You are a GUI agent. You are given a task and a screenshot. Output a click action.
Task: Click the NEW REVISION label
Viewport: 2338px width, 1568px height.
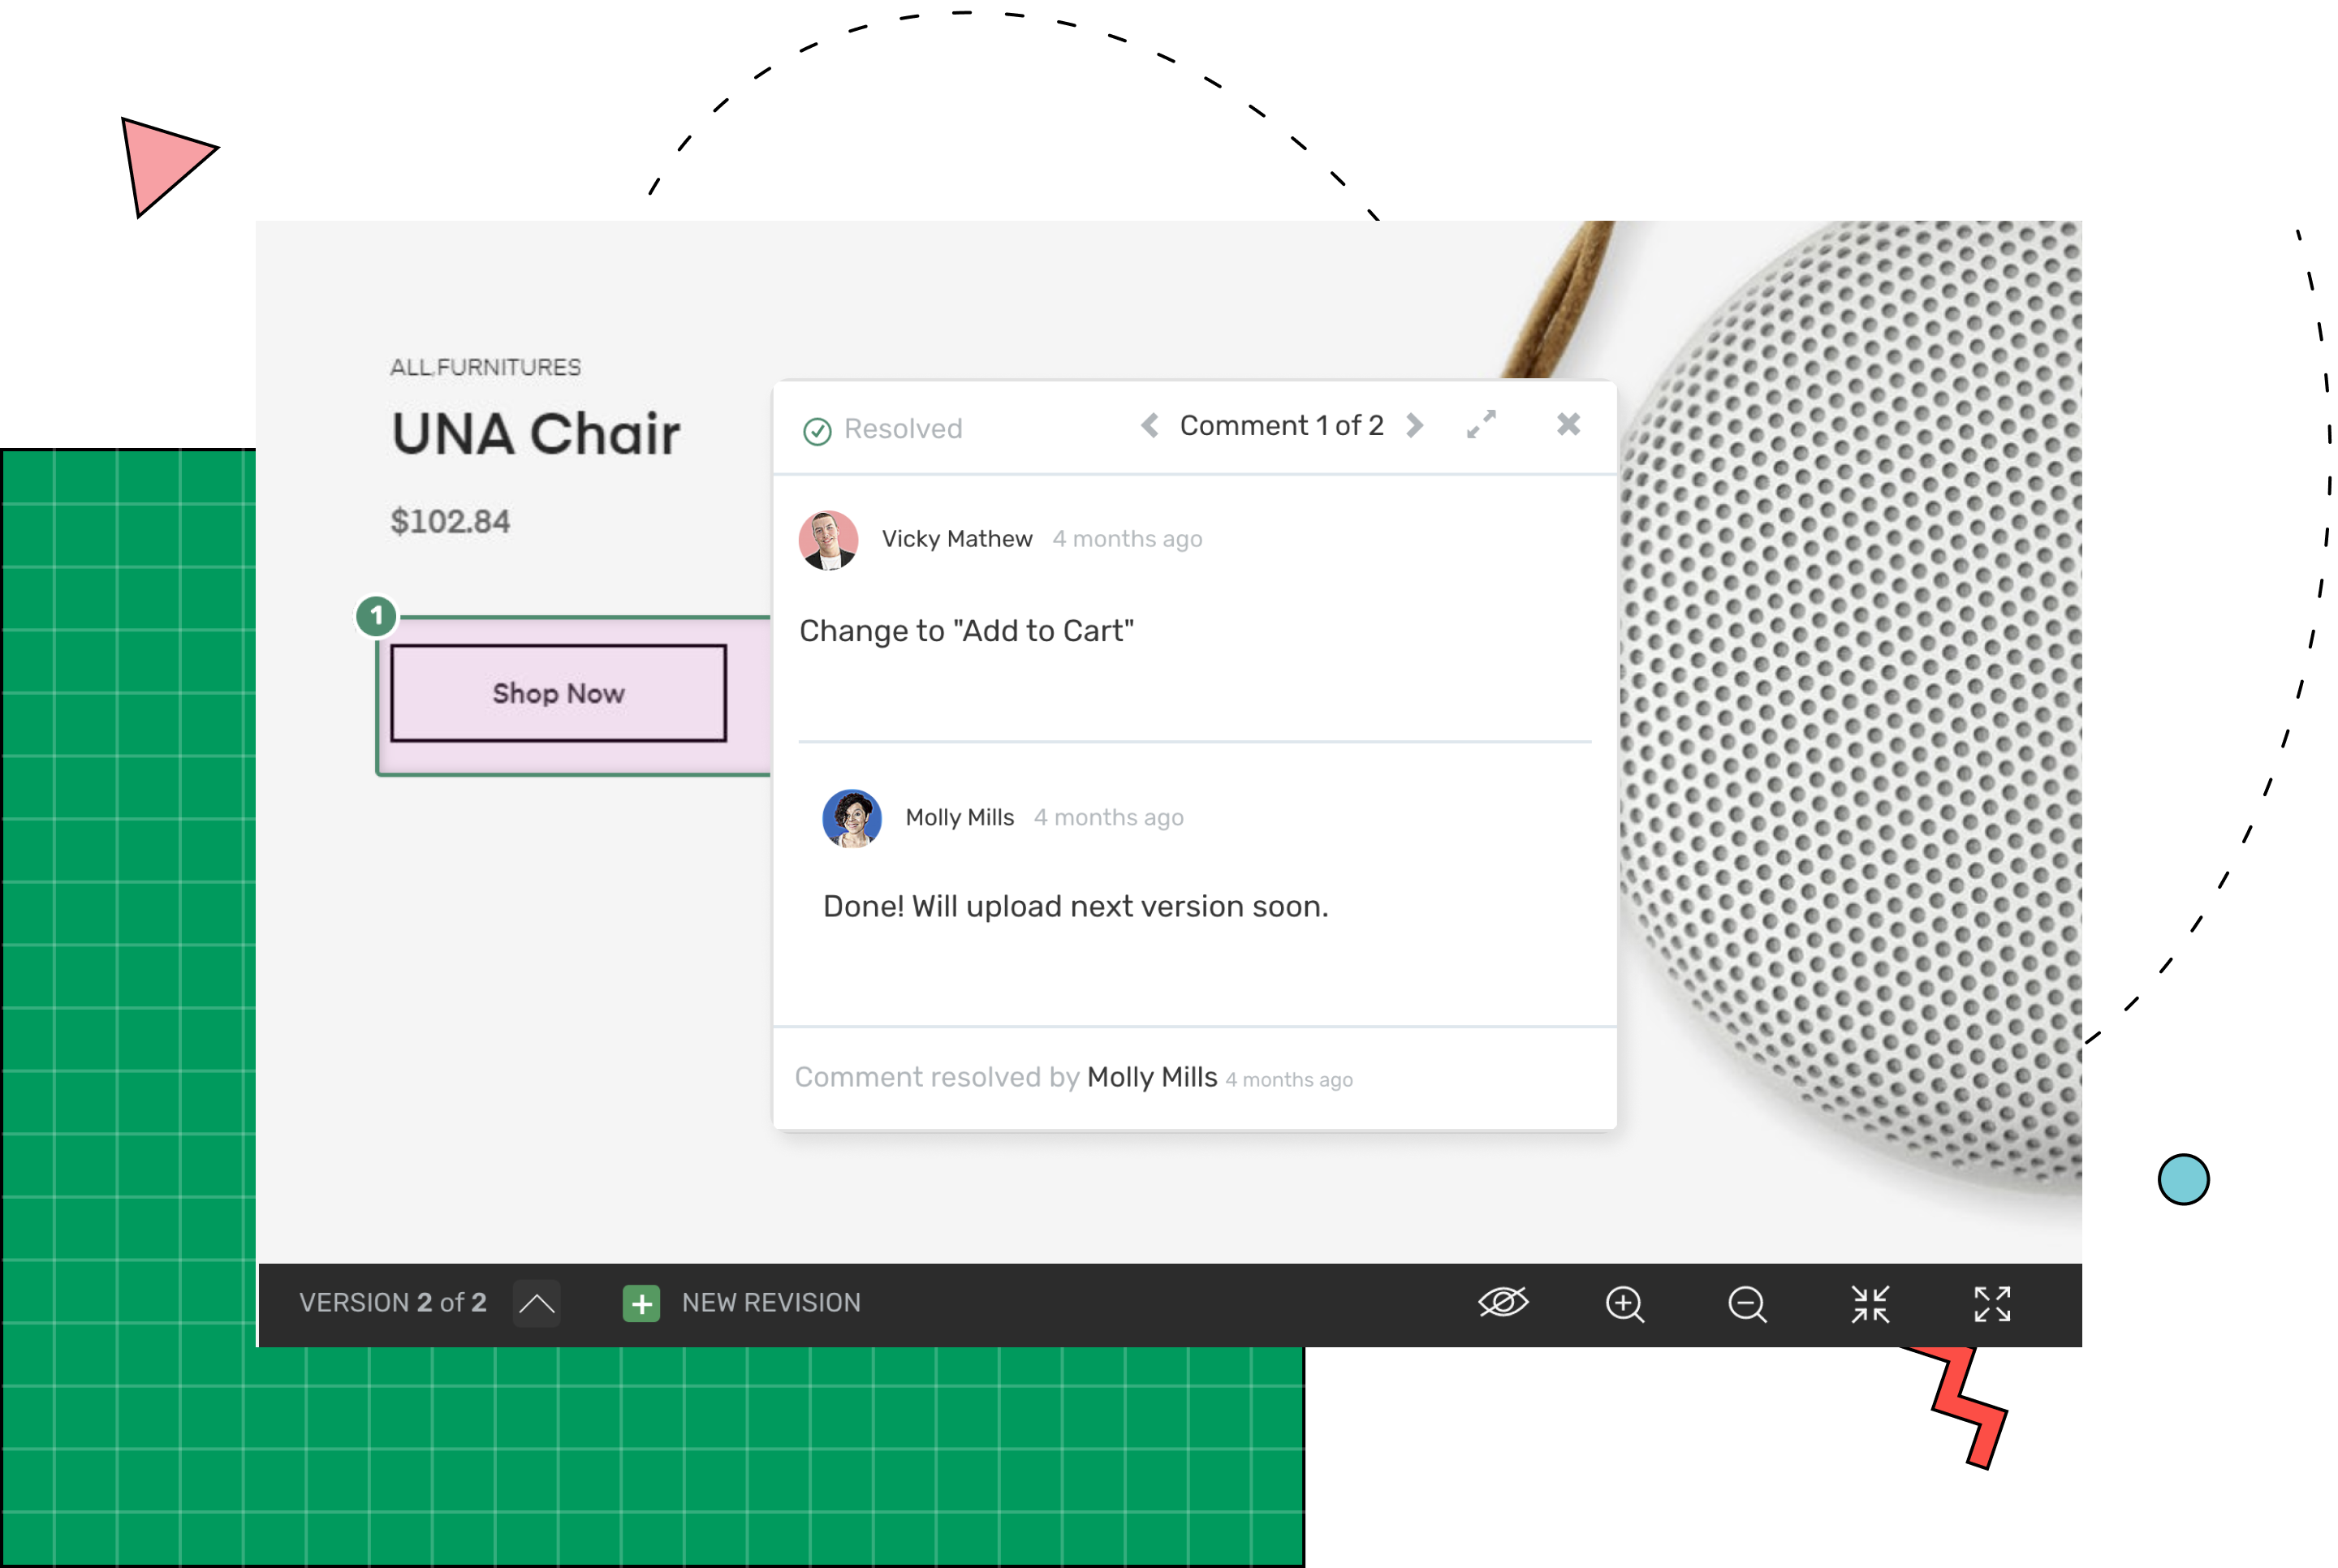pos(771,1303)
